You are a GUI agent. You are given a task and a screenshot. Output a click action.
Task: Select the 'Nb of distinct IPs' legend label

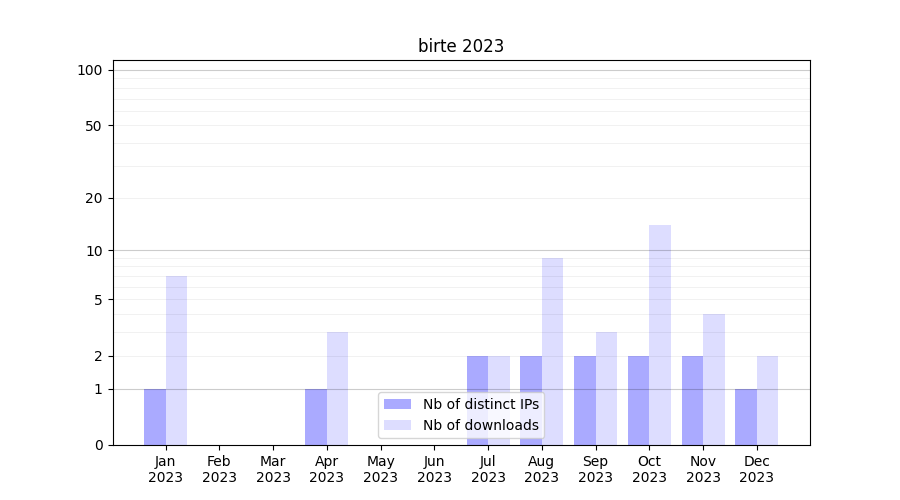480,404
